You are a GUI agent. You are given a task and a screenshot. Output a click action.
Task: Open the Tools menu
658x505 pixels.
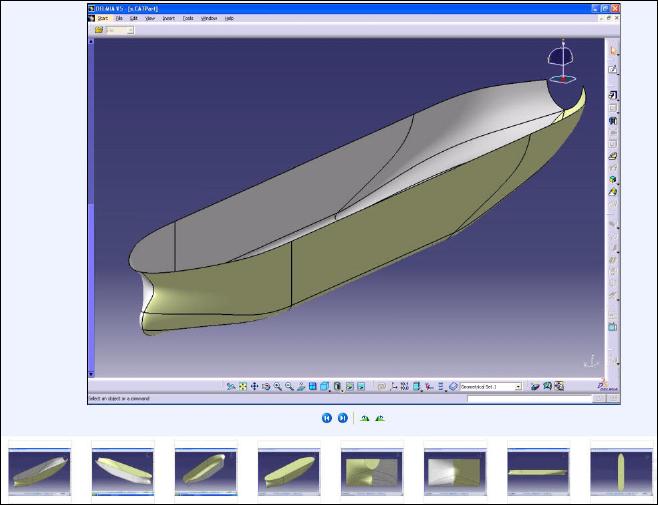187,18
